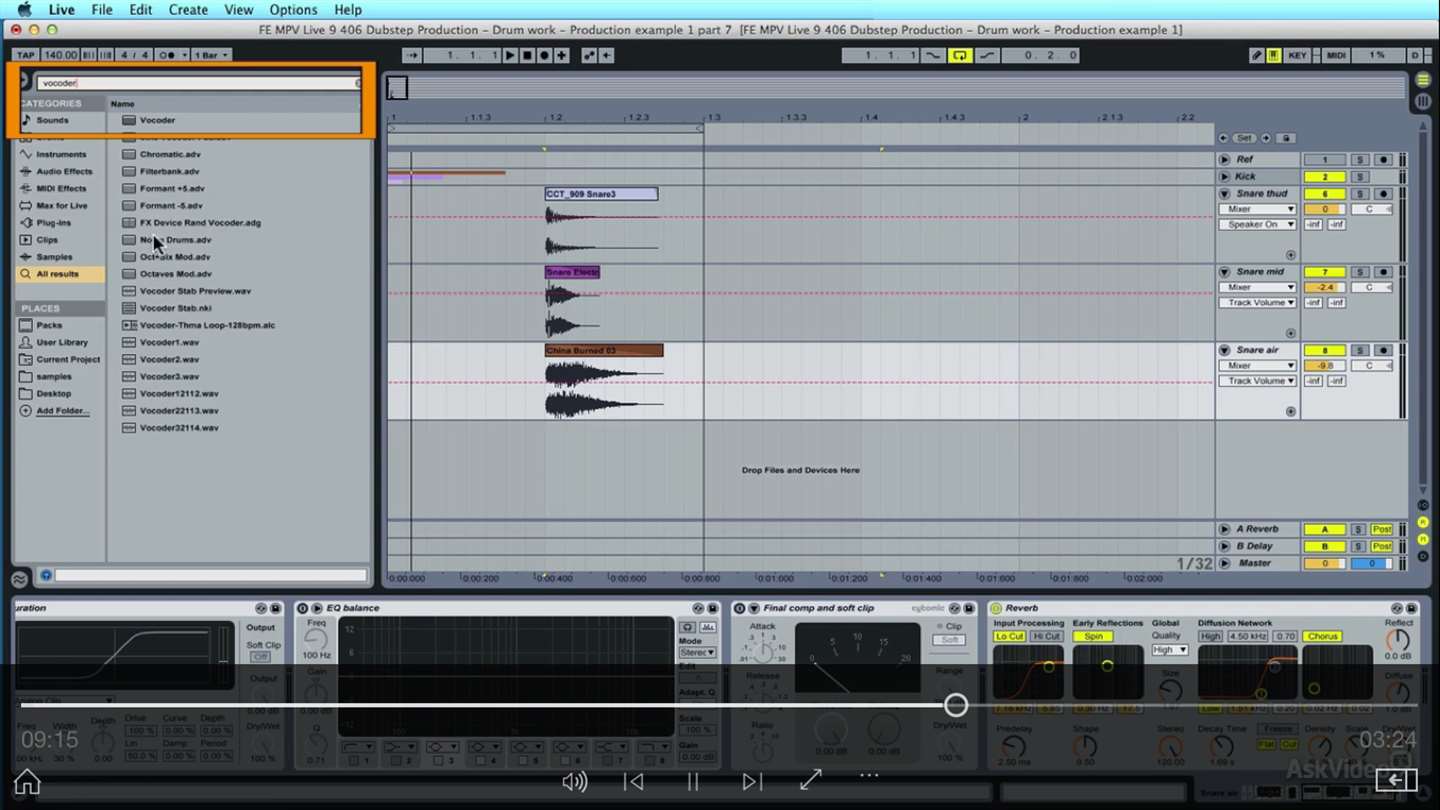Collapse the Snare mid track
This screenshot has width=1440, height=810.
point(1225,272)
